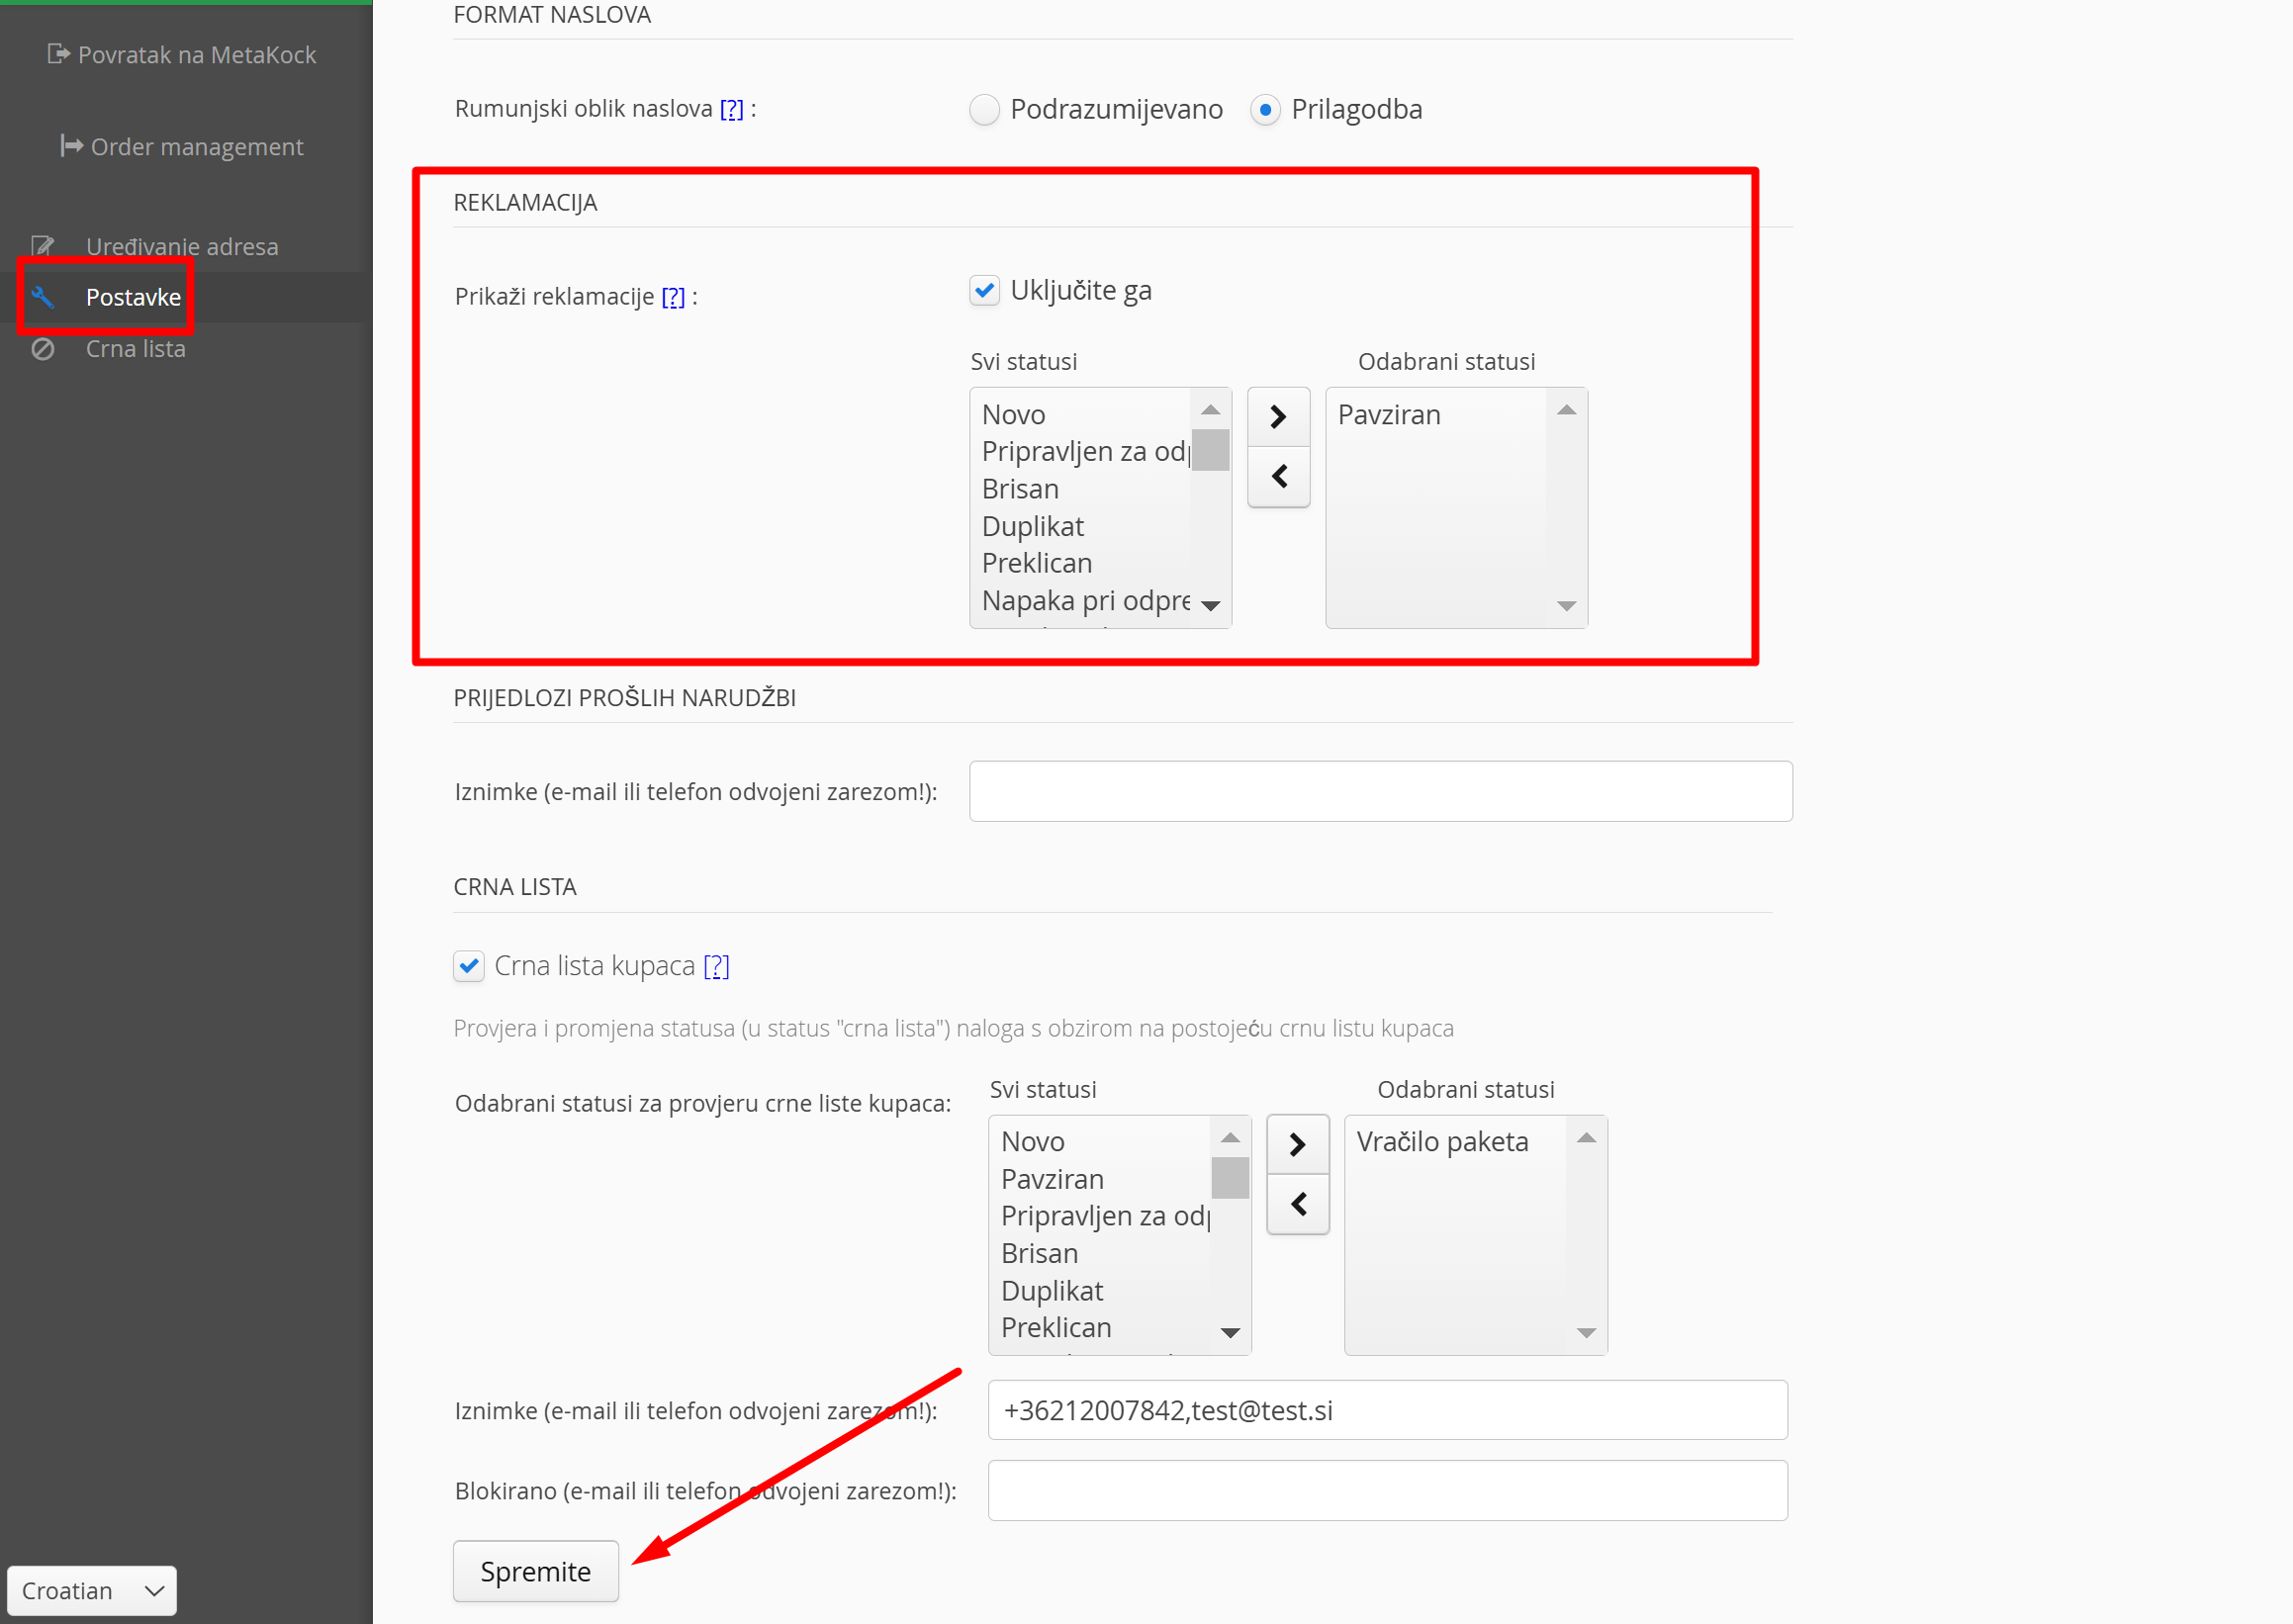Click right arrow in Crna lista statuses
The width and height of the screenshot is (2293, 1624).
1297,1144
